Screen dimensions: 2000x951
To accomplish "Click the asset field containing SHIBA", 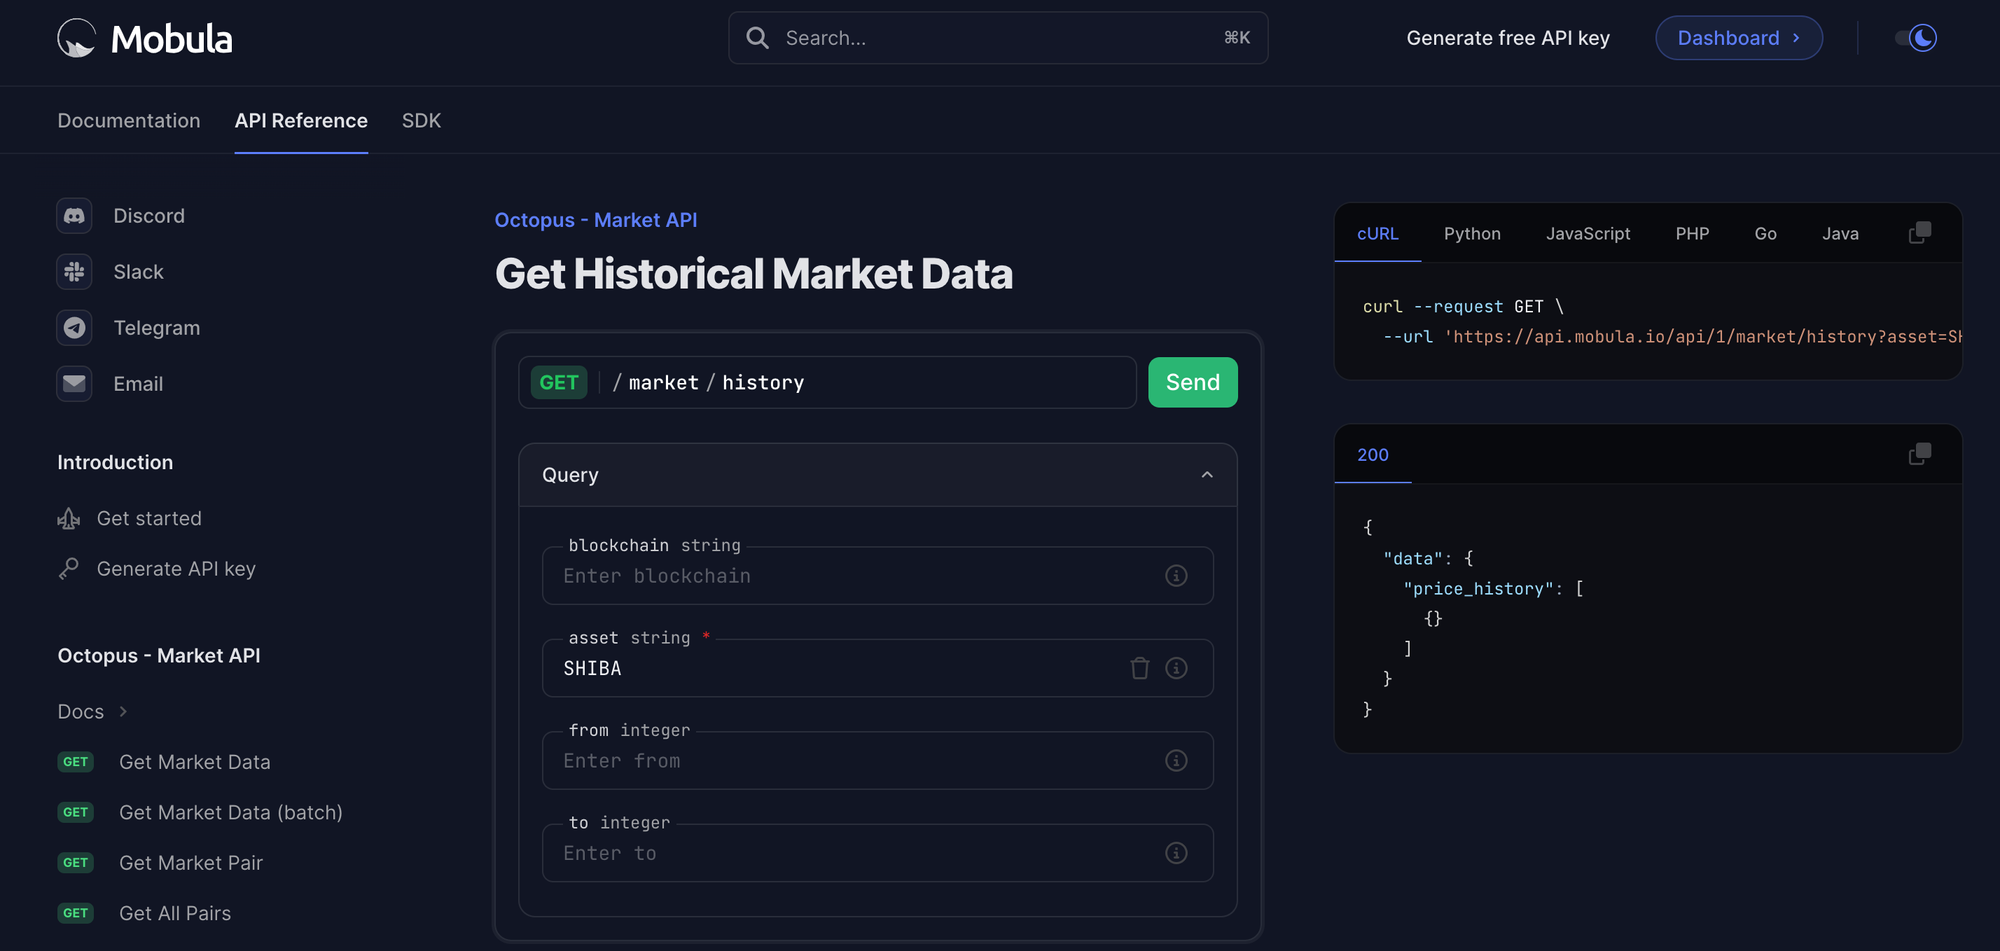I will pyautogui.click(x=878, y=668).
